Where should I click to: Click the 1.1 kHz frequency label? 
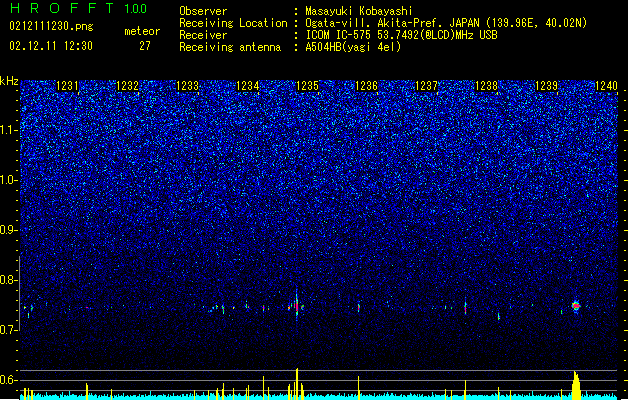(x=9, y=130)
